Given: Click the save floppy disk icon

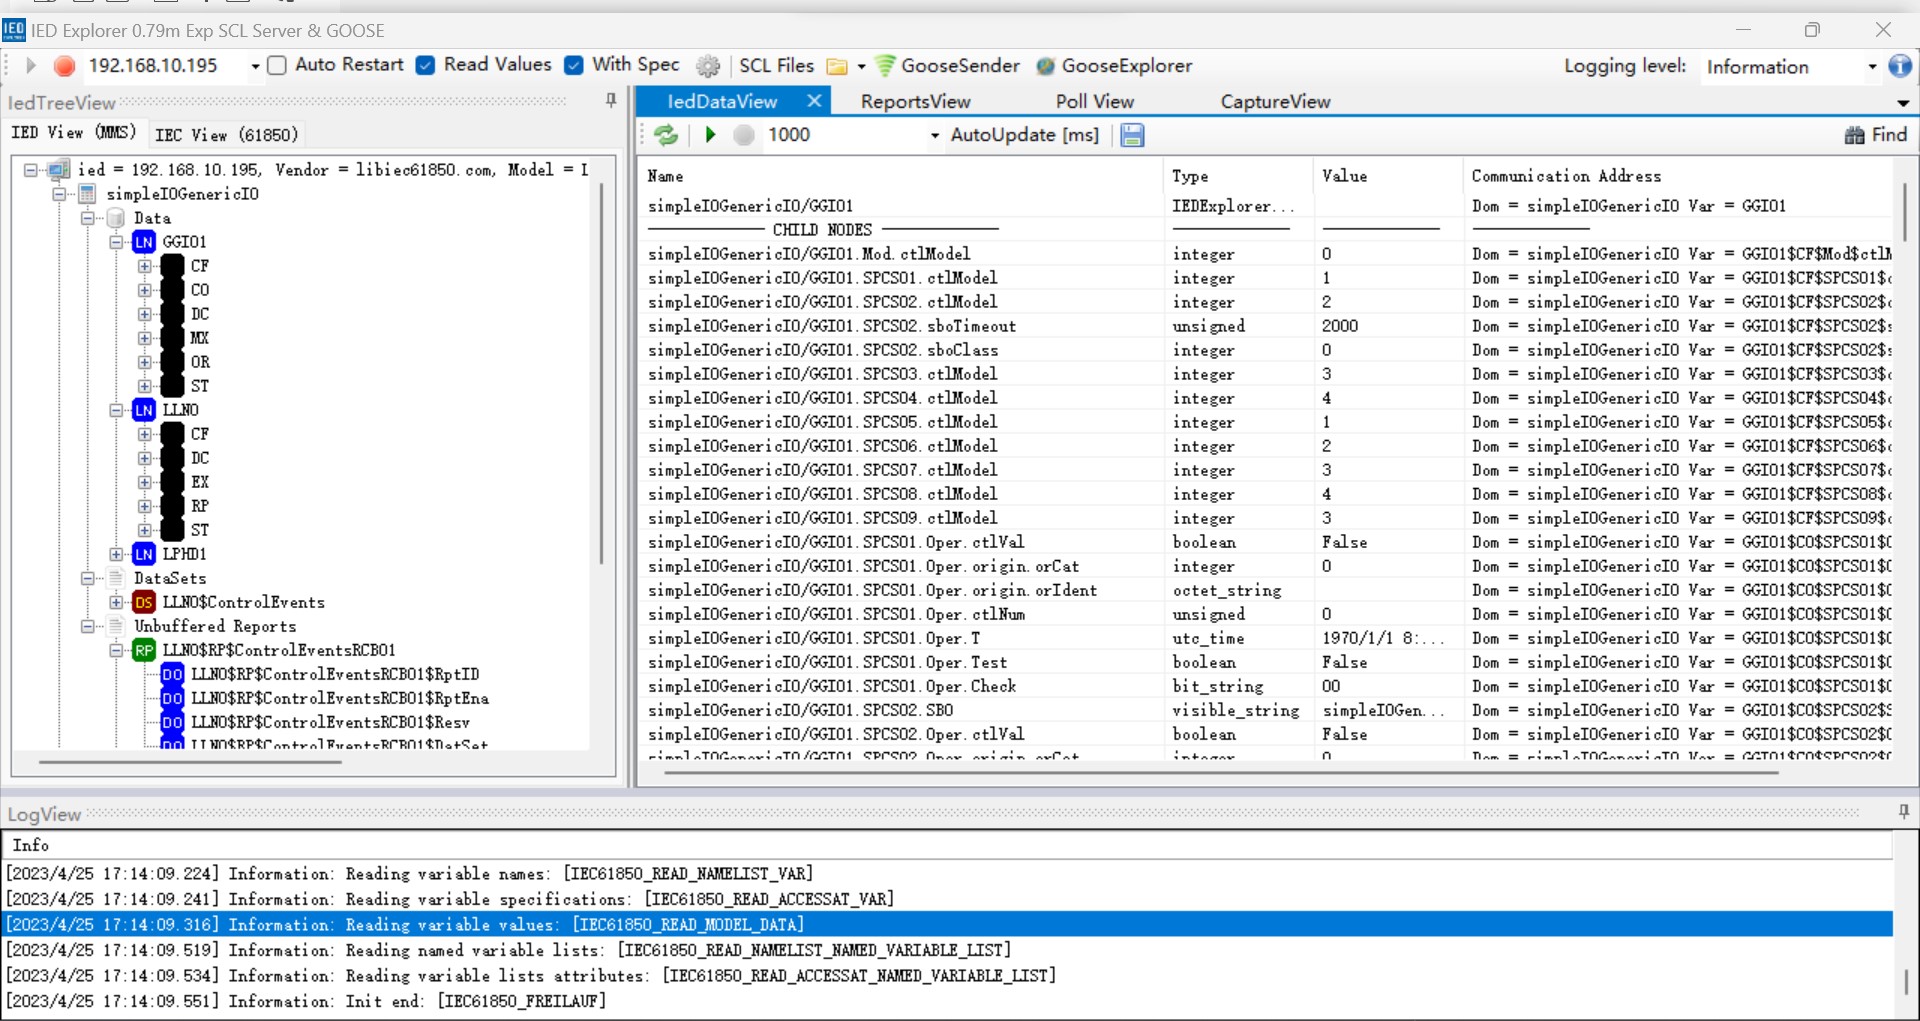Looking at the screenshot, I should tap(1132, 135).
